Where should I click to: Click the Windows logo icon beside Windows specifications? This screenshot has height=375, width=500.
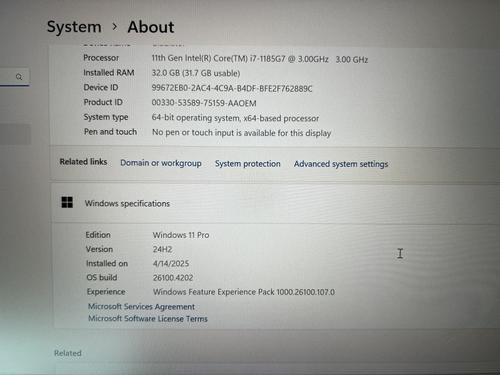point(67,202)
